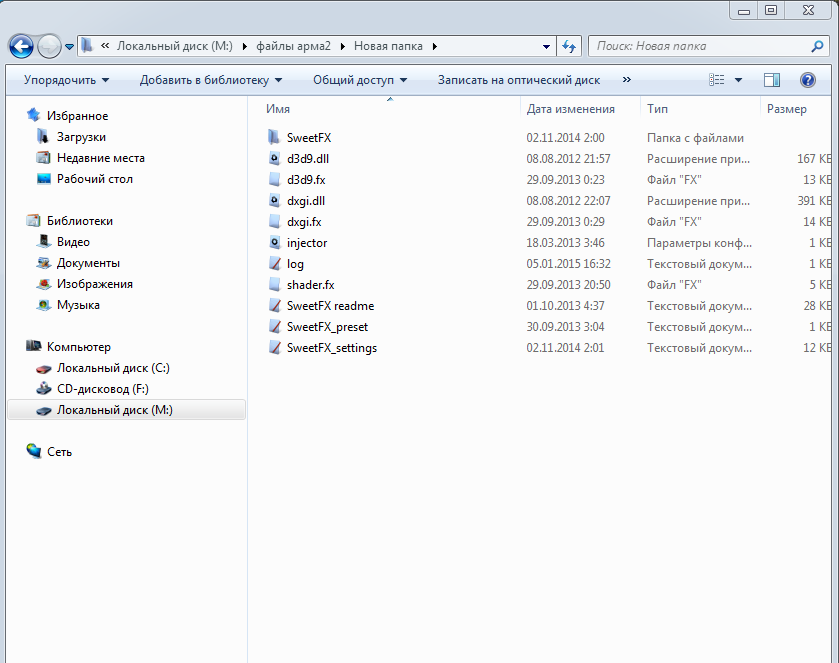Select SweetFX readme file icon
The image size is (839, 663).
(274, 306)
